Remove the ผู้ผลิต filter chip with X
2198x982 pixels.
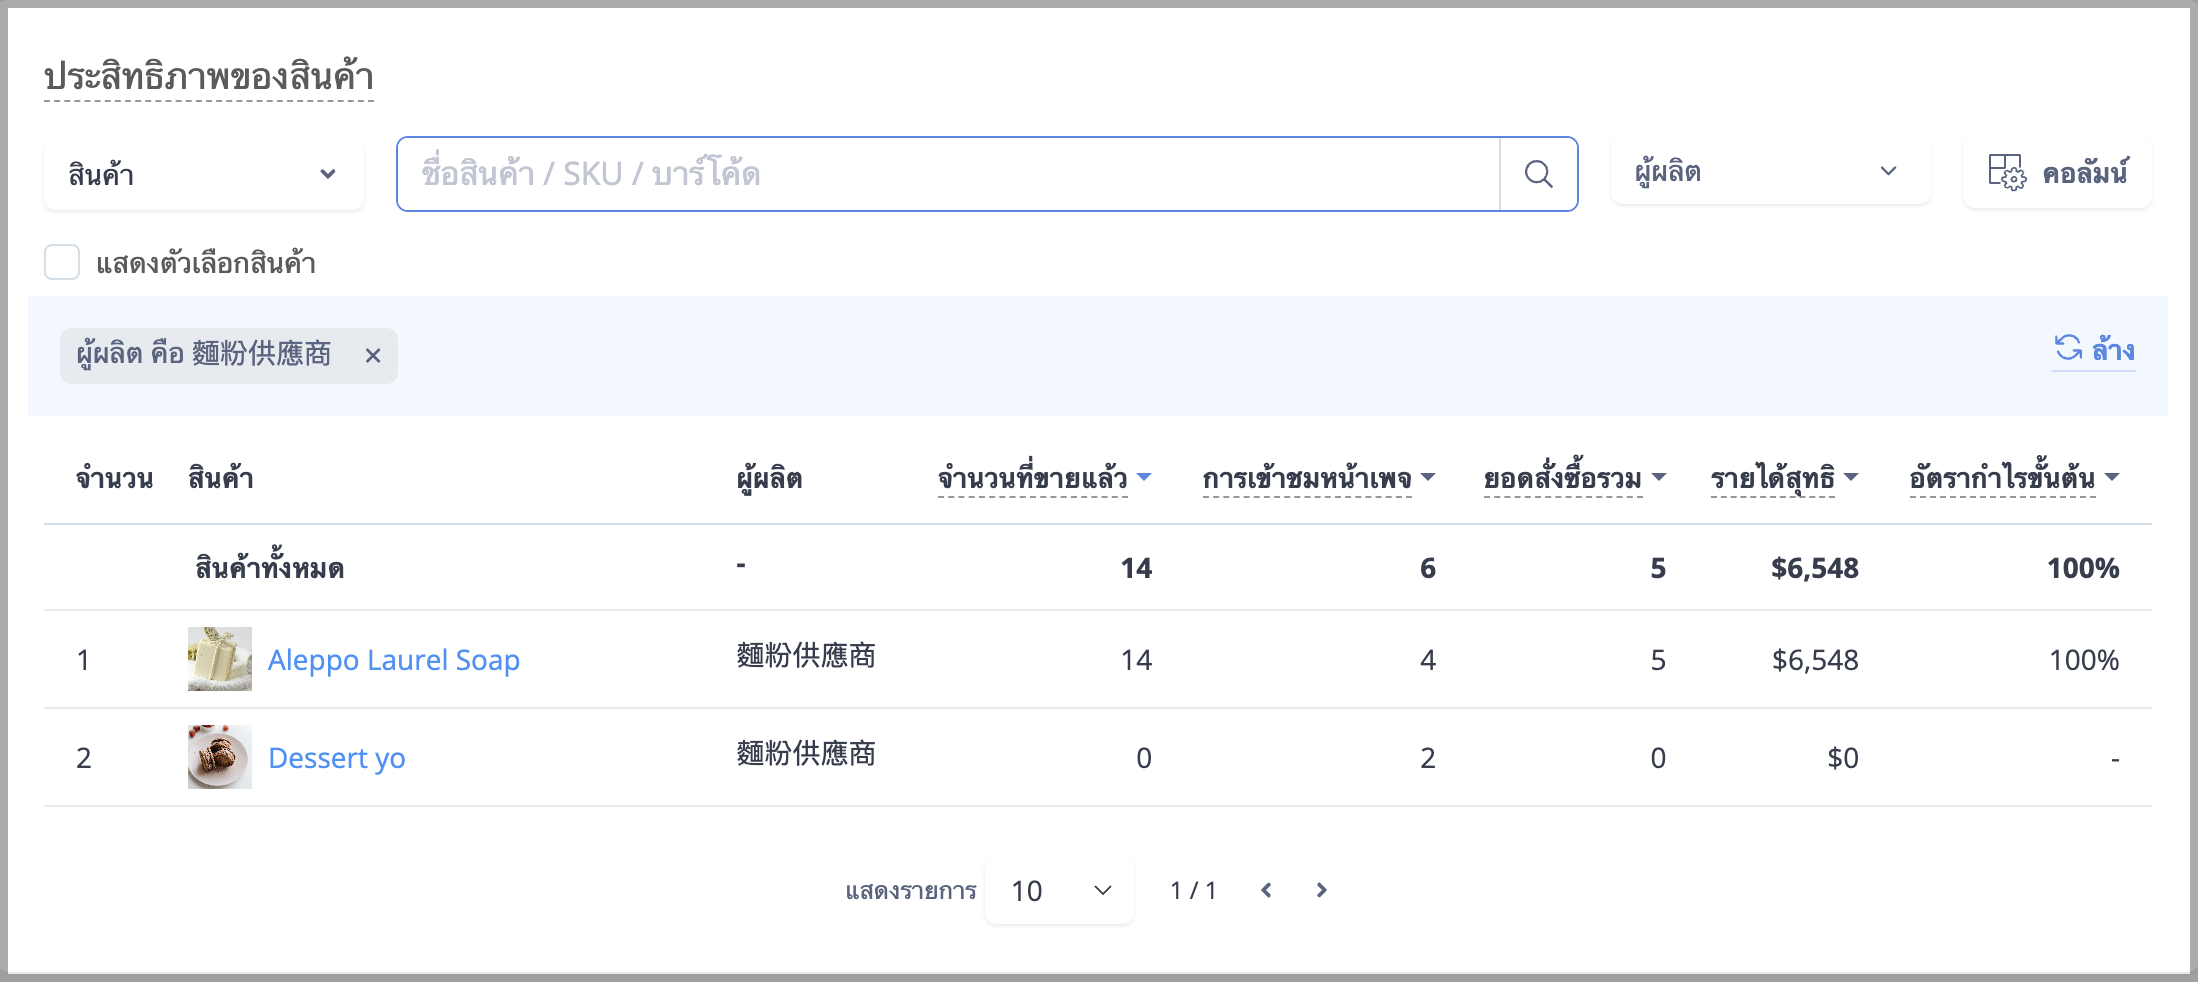tap(373, 355)
